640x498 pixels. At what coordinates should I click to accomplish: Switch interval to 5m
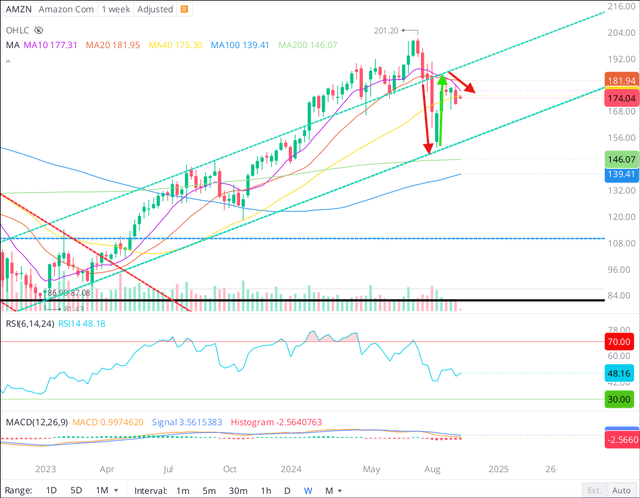pos(209,490)
